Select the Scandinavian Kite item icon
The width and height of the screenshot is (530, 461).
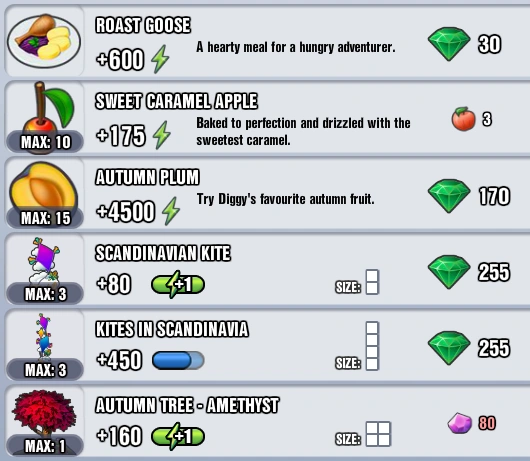point(44,260)
